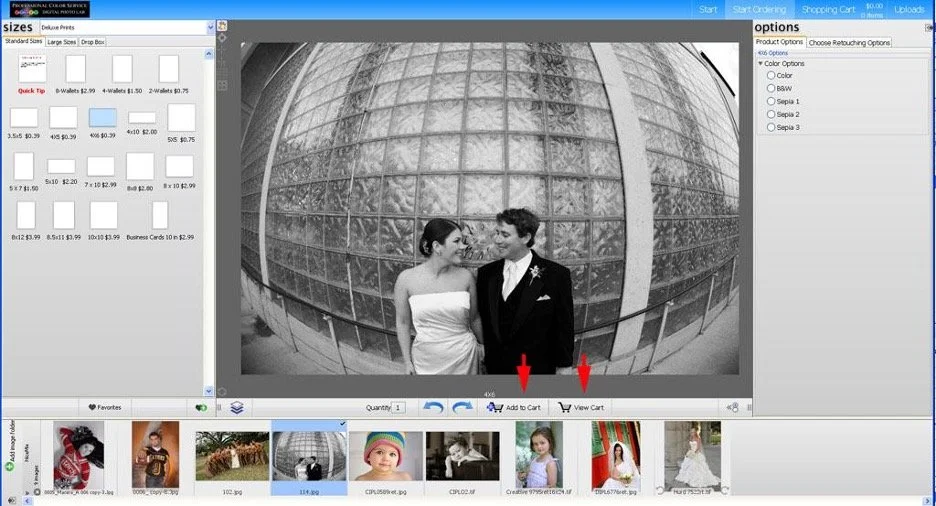Switch to the Drop Box tab

93,42
